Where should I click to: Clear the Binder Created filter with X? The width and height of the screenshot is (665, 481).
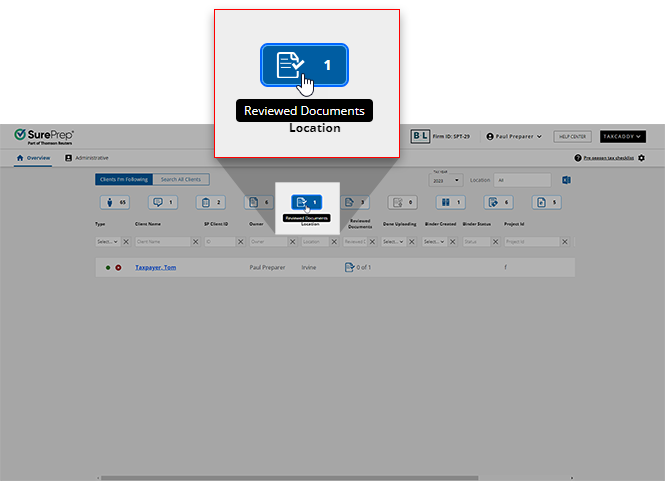click(453, 242)
